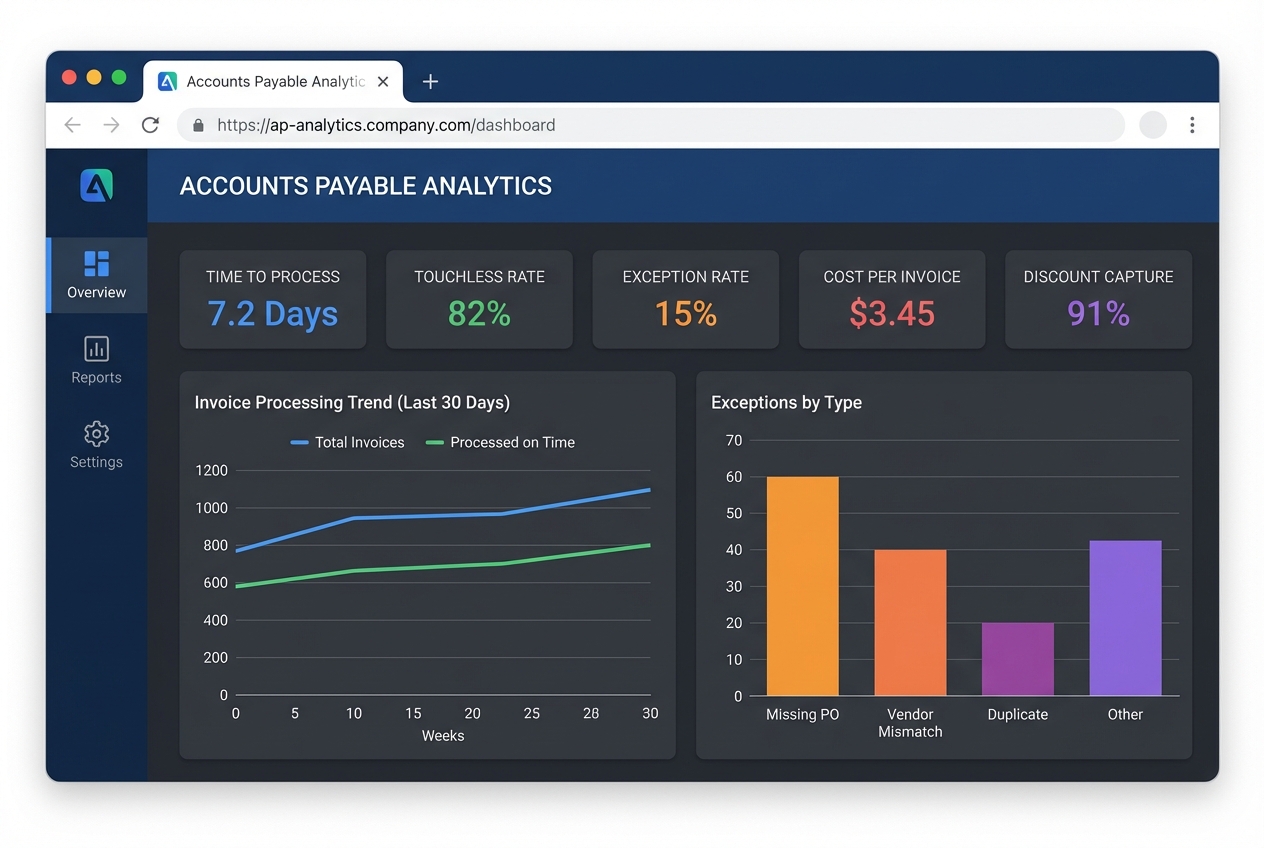View site security via the padlock icon

(x=197, y=124)
